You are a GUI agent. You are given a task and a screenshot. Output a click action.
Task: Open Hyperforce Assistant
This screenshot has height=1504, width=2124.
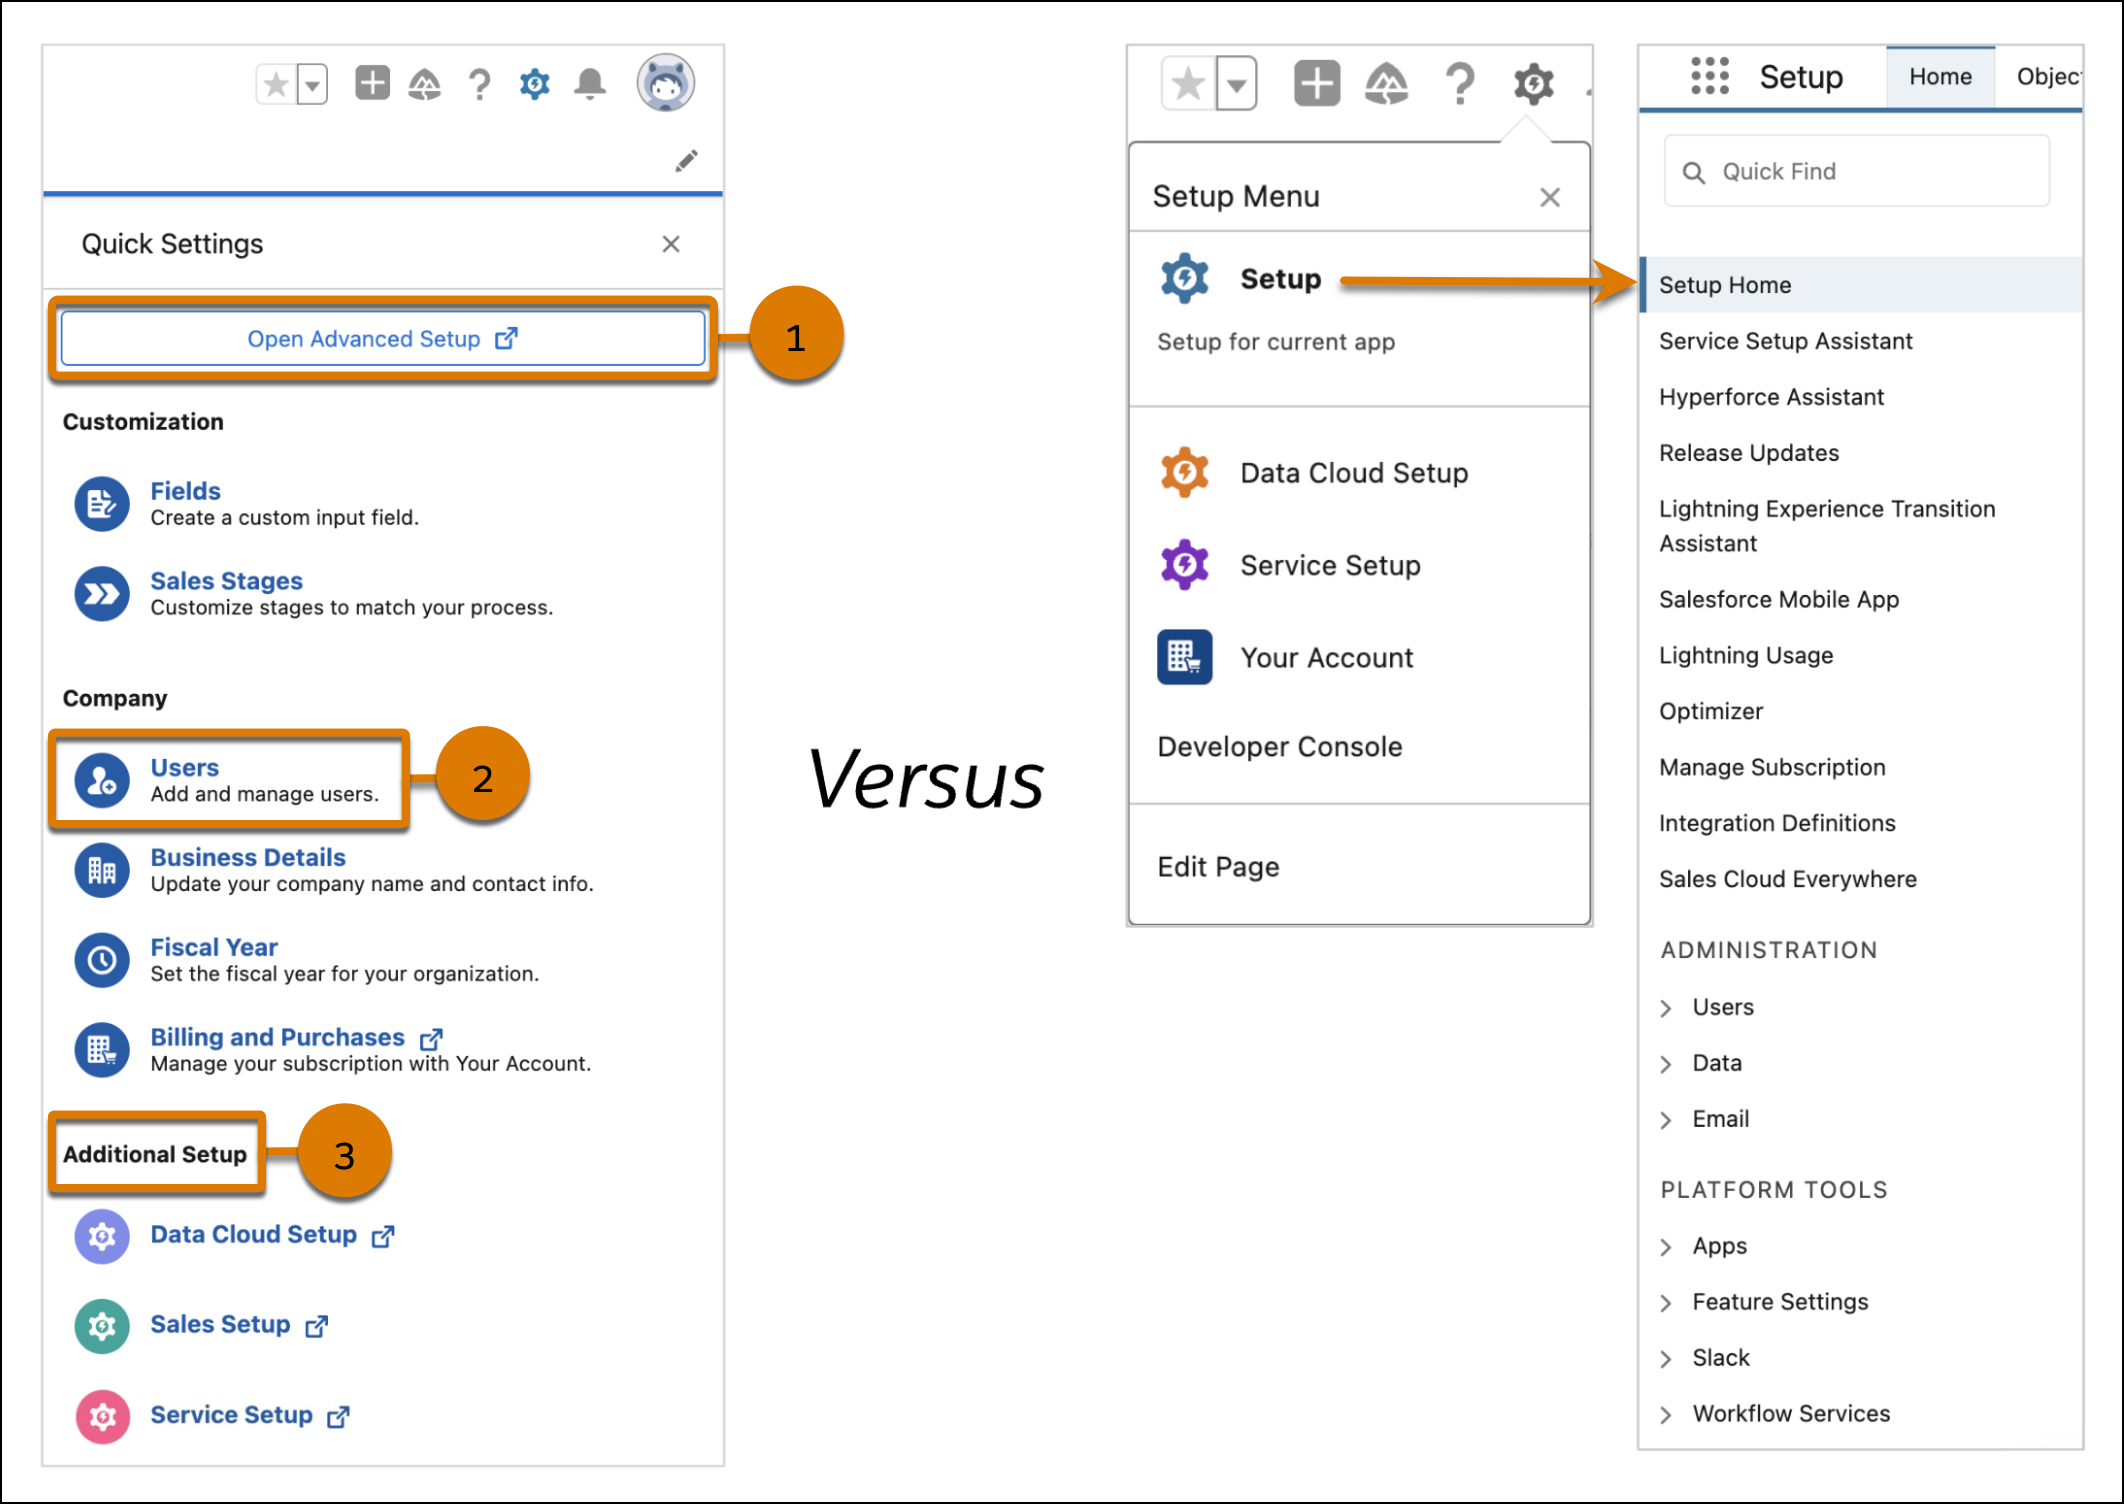tap(1771, 397)
